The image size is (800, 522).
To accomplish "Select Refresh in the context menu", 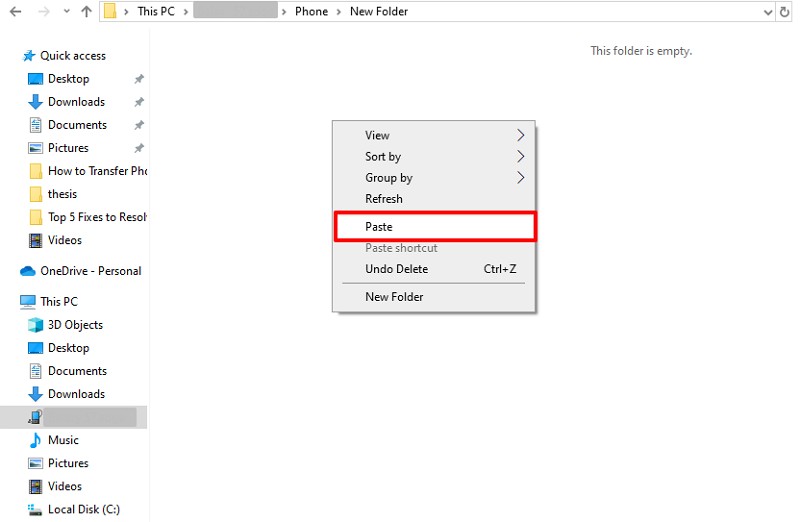I will (x=384, y=199).
